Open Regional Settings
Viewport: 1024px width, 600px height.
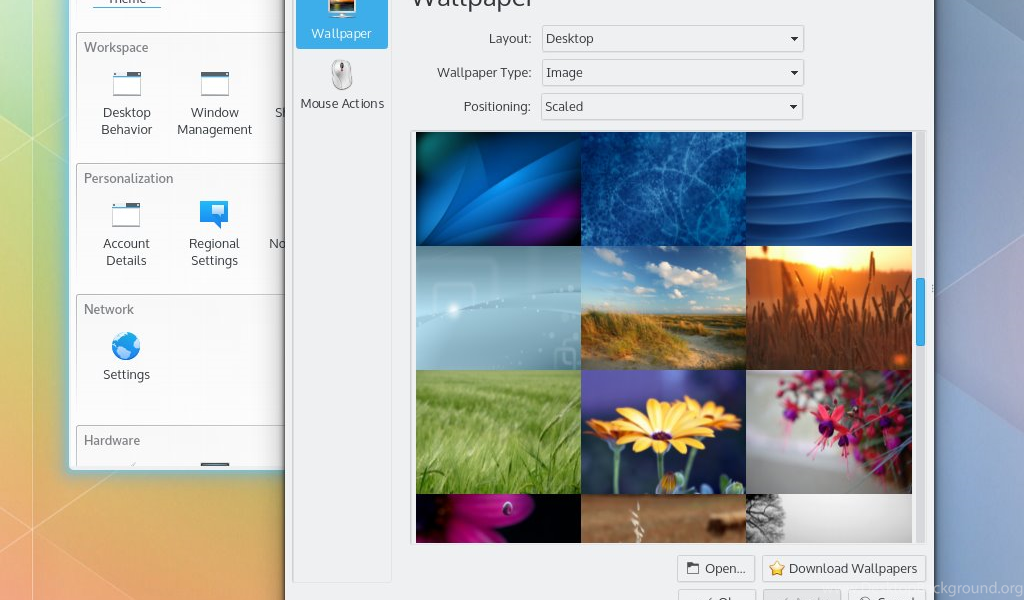click(214, 216)
